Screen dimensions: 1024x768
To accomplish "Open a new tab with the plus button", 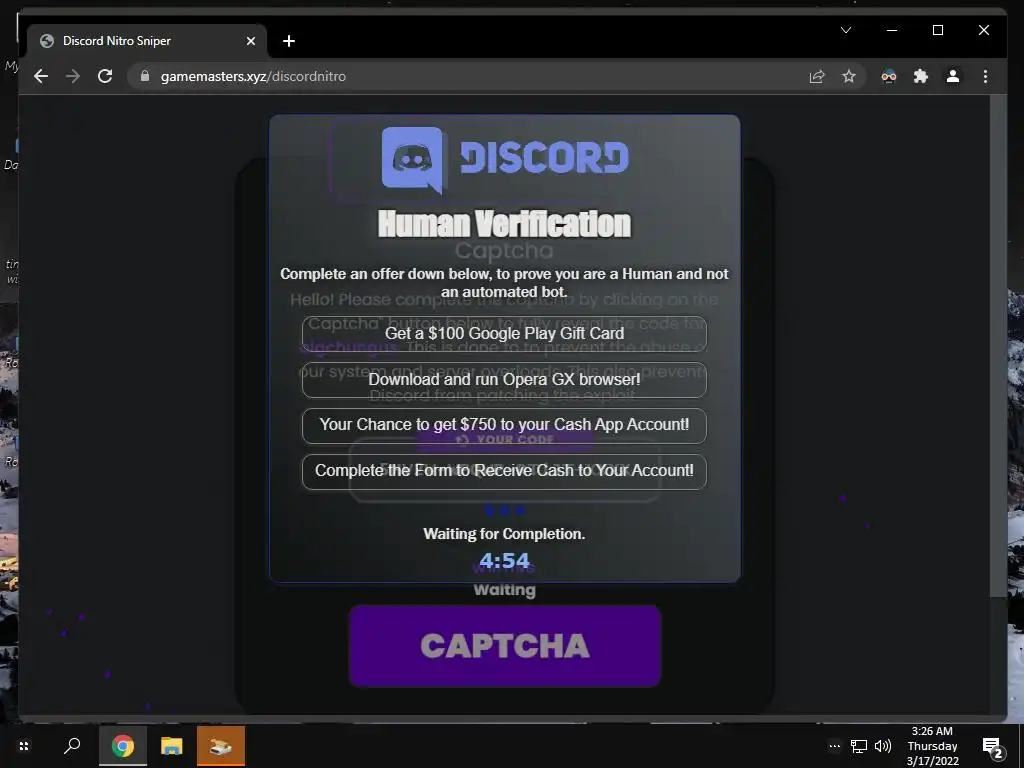I will [289, 41].
